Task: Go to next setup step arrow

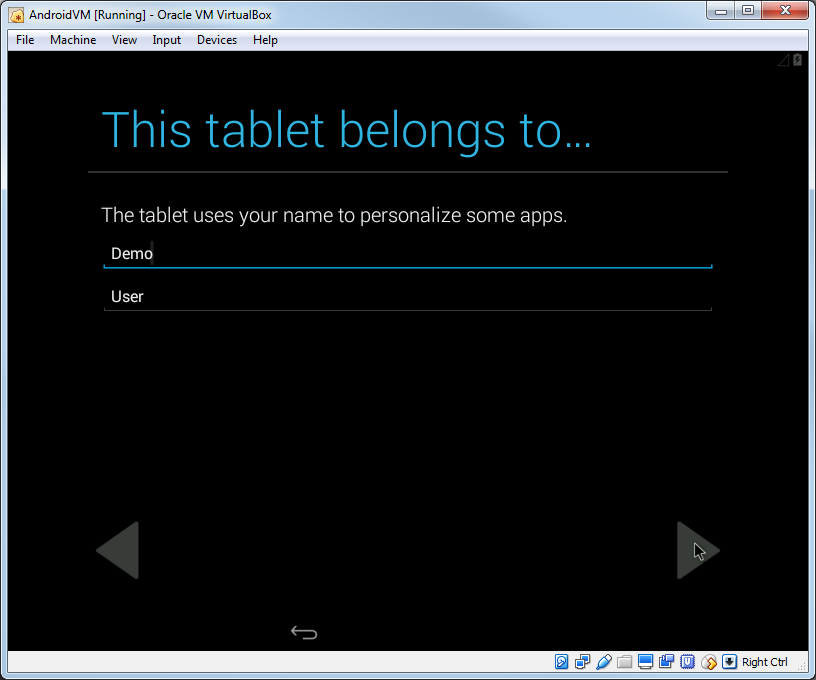Action: tap(698, 550)
